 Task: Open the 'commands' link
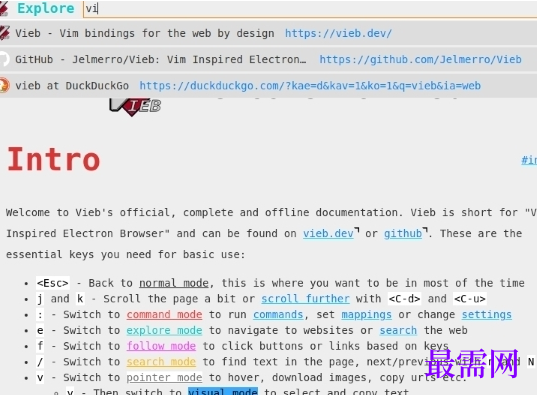click(x=278, y=314)
